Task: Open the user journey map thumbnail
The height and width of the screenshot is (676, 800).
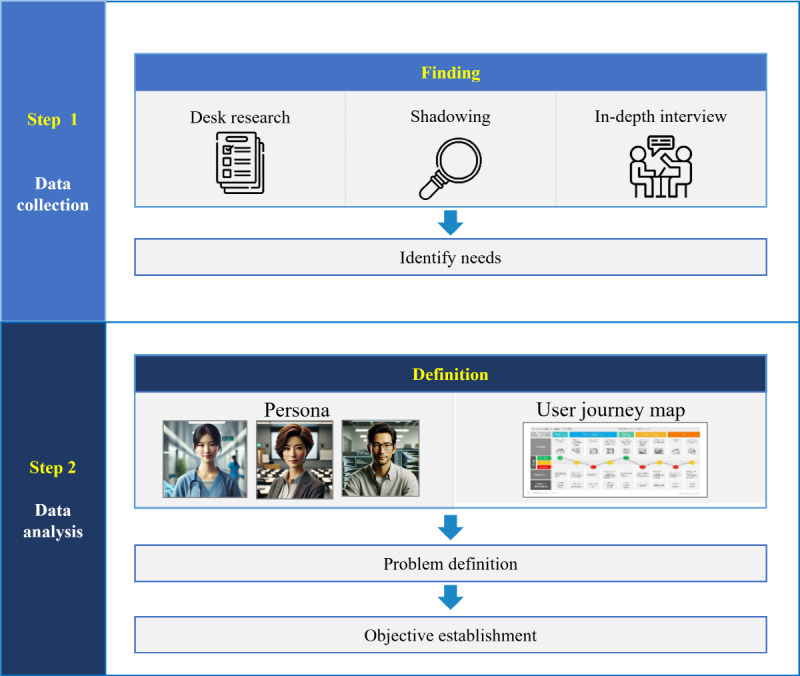Action: click(x=615, y=460)
